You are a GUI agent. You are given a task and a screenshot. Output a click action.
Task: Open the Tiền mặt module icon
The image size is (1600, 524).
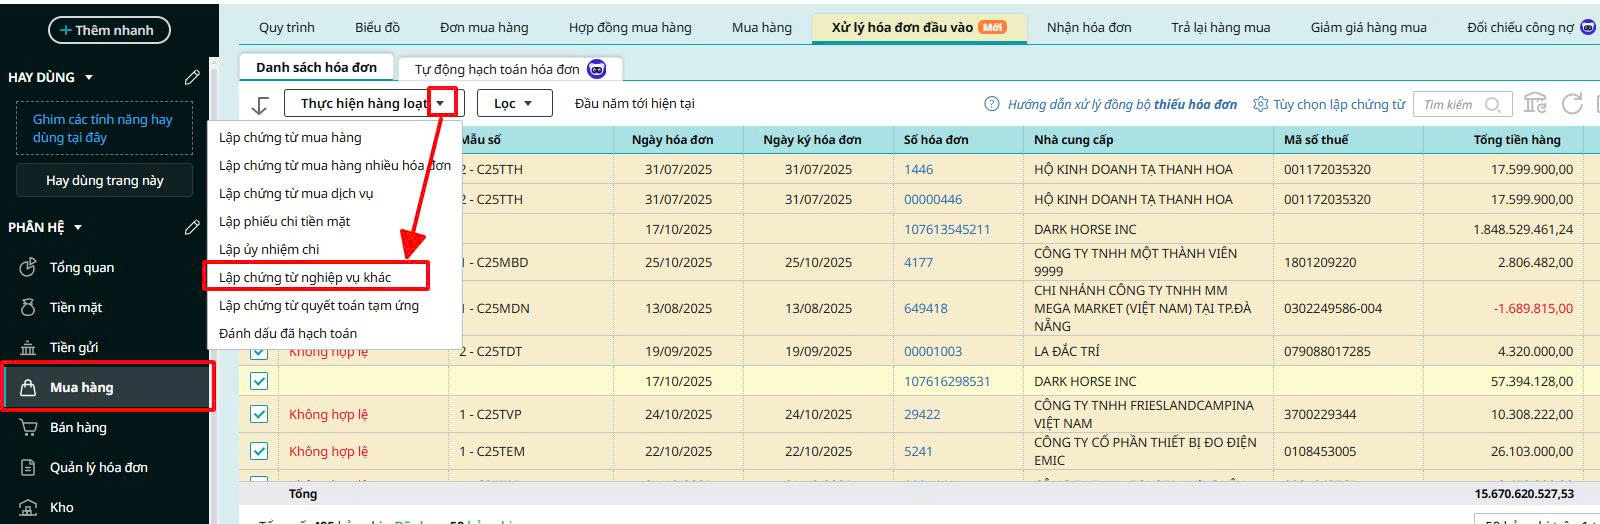(28, 307)
